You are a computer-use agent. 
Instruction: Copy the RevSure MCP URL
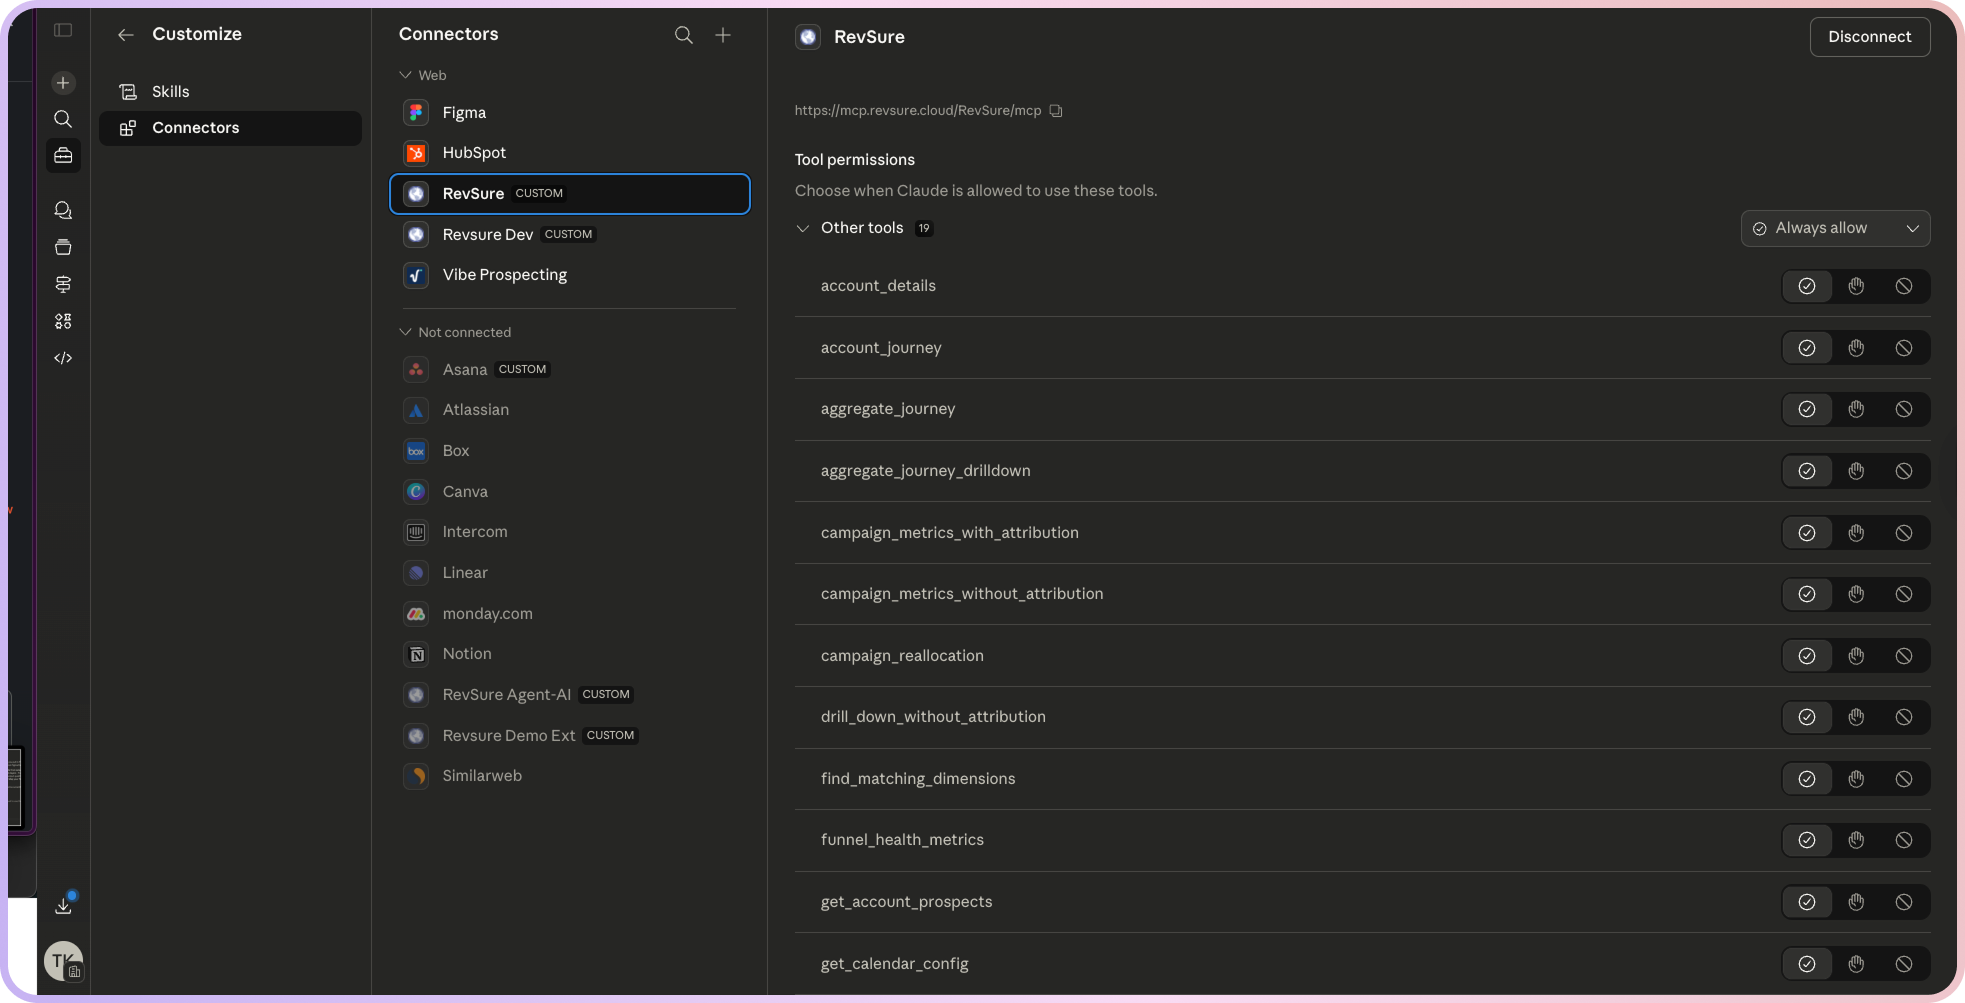1056,111
